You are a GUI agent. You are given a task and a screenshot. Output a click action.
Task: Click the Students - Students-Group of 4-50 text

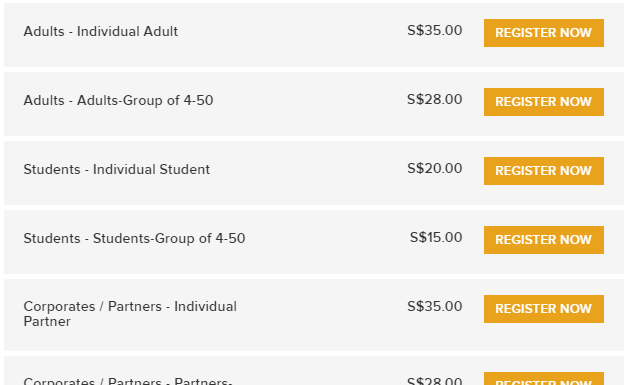[x=134, y=238]
